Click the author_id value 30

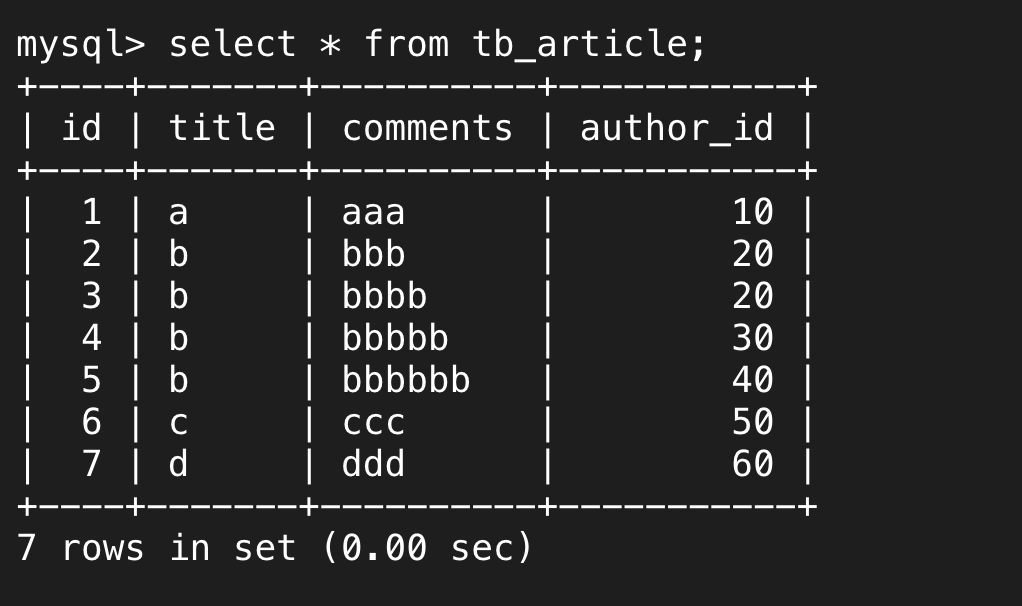[752, 338]
